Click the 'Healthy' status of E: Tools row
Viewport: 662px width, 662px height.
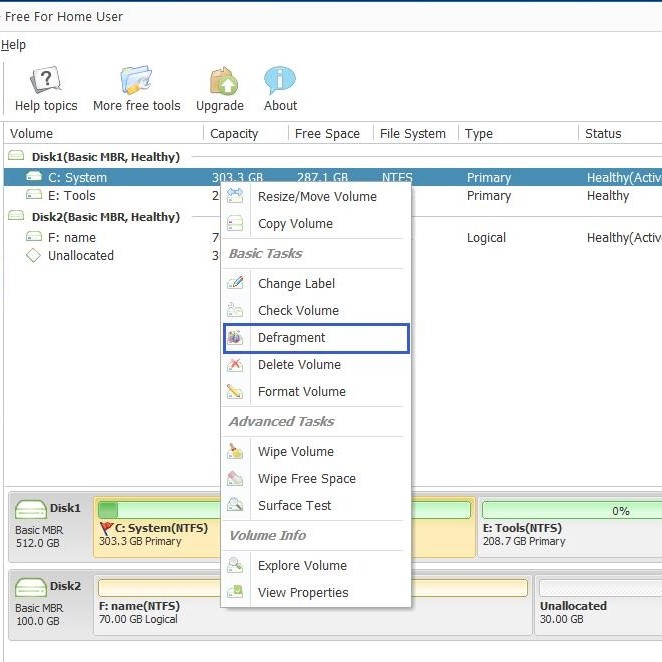click(608, 195)
